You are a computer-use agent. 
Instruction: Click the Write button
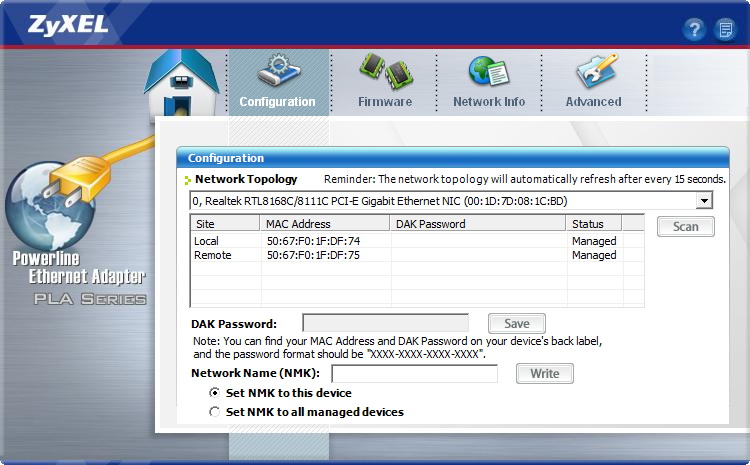click(544, 374)
